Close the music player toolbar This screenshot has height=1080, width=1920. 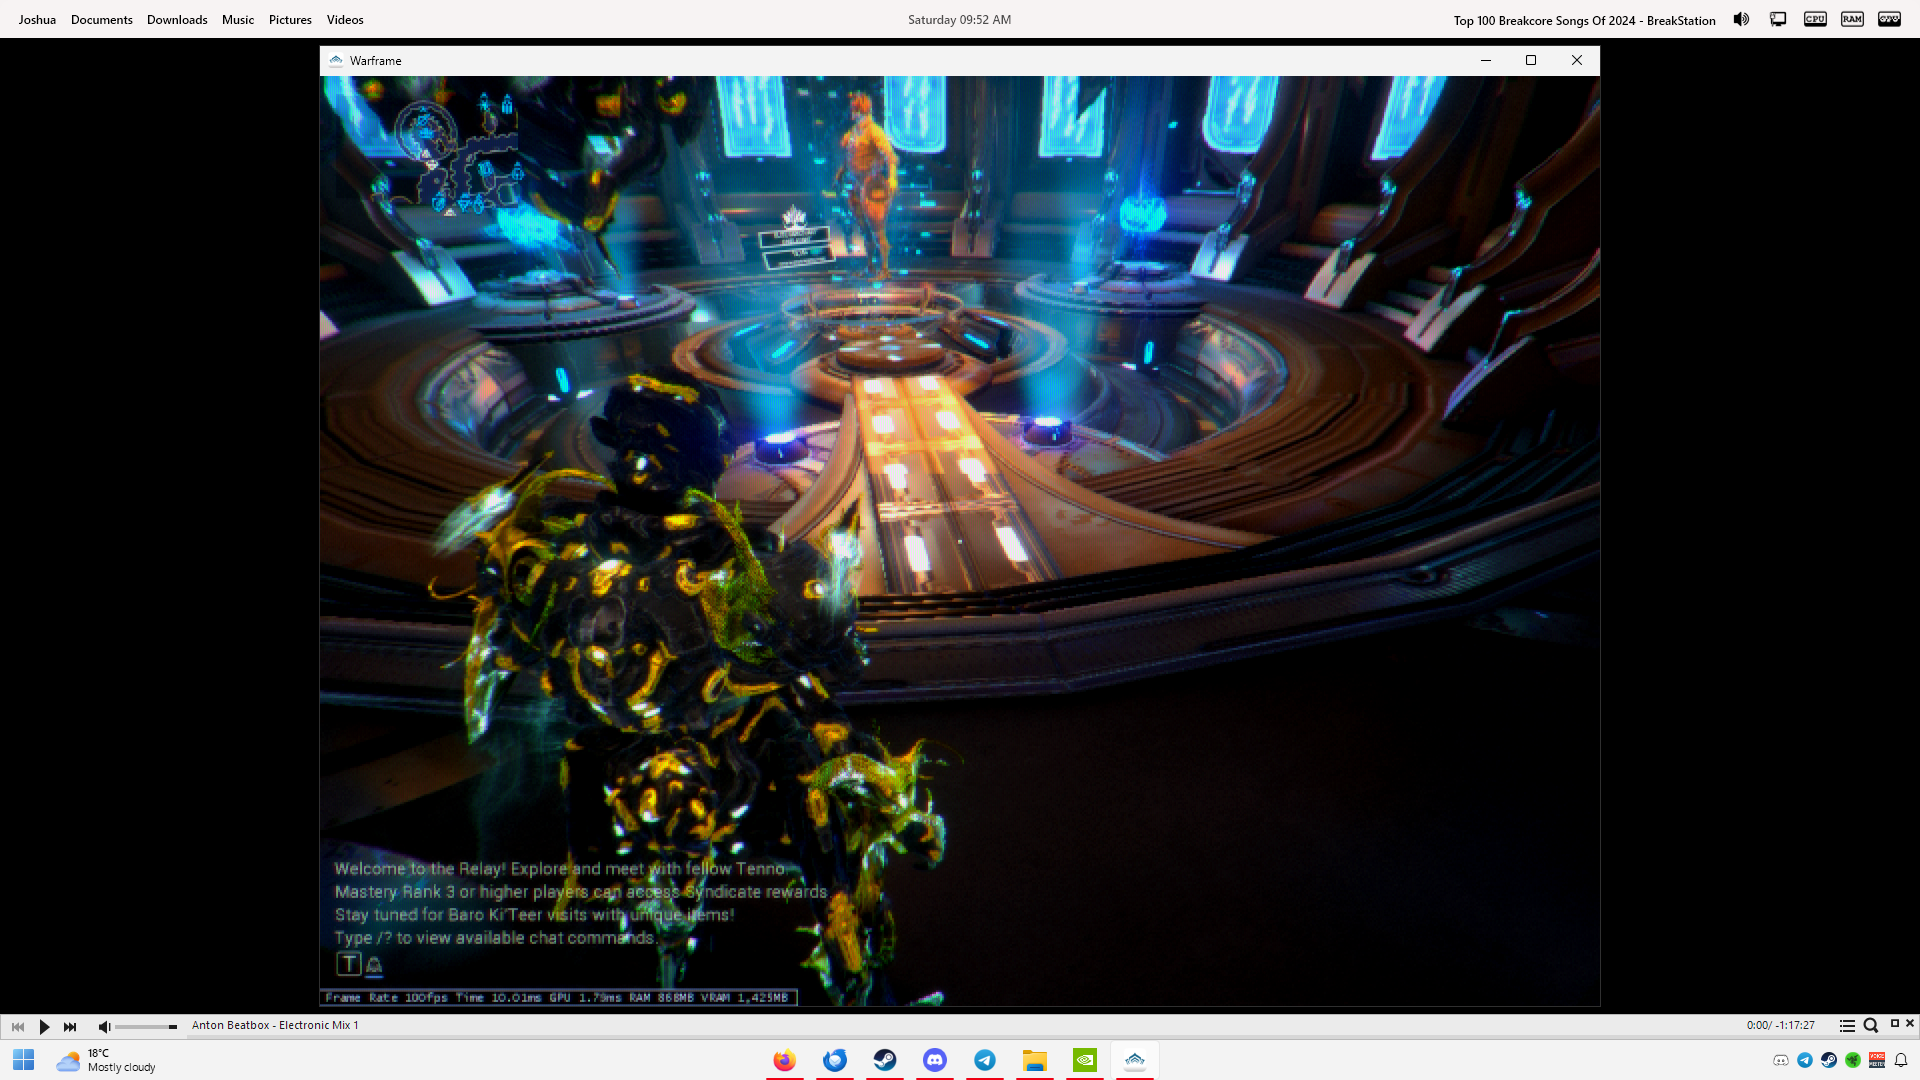pos(1910,1023)
